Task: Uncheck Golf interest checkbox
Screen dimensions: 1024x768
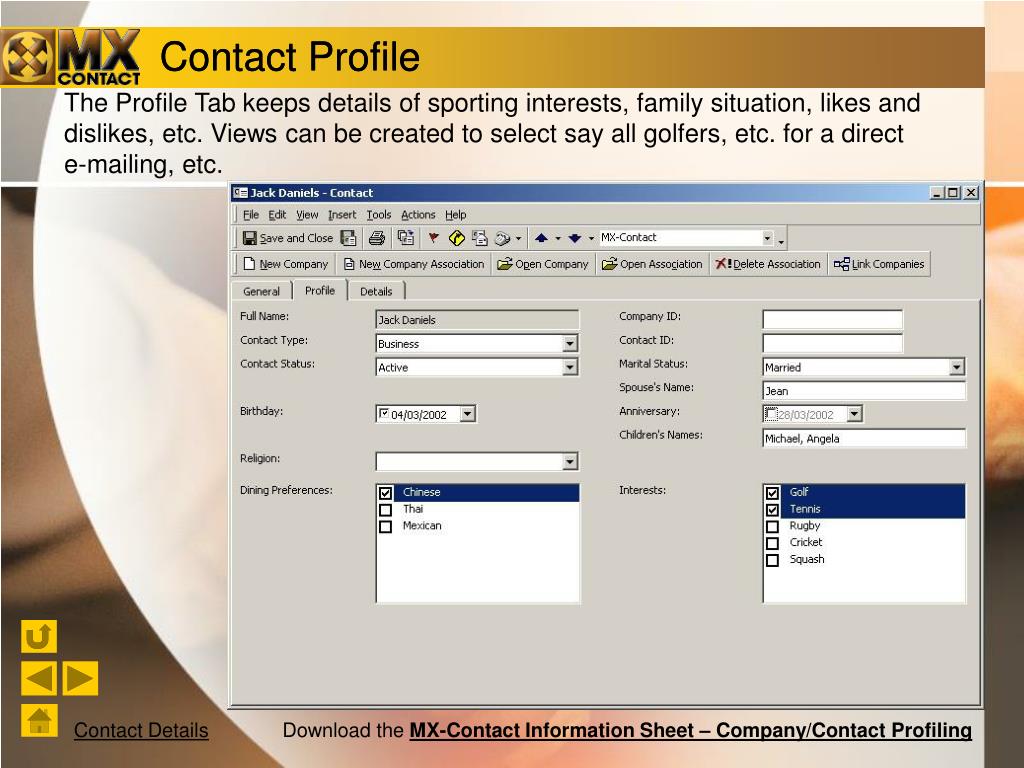Action: click(x=773, y=493)
